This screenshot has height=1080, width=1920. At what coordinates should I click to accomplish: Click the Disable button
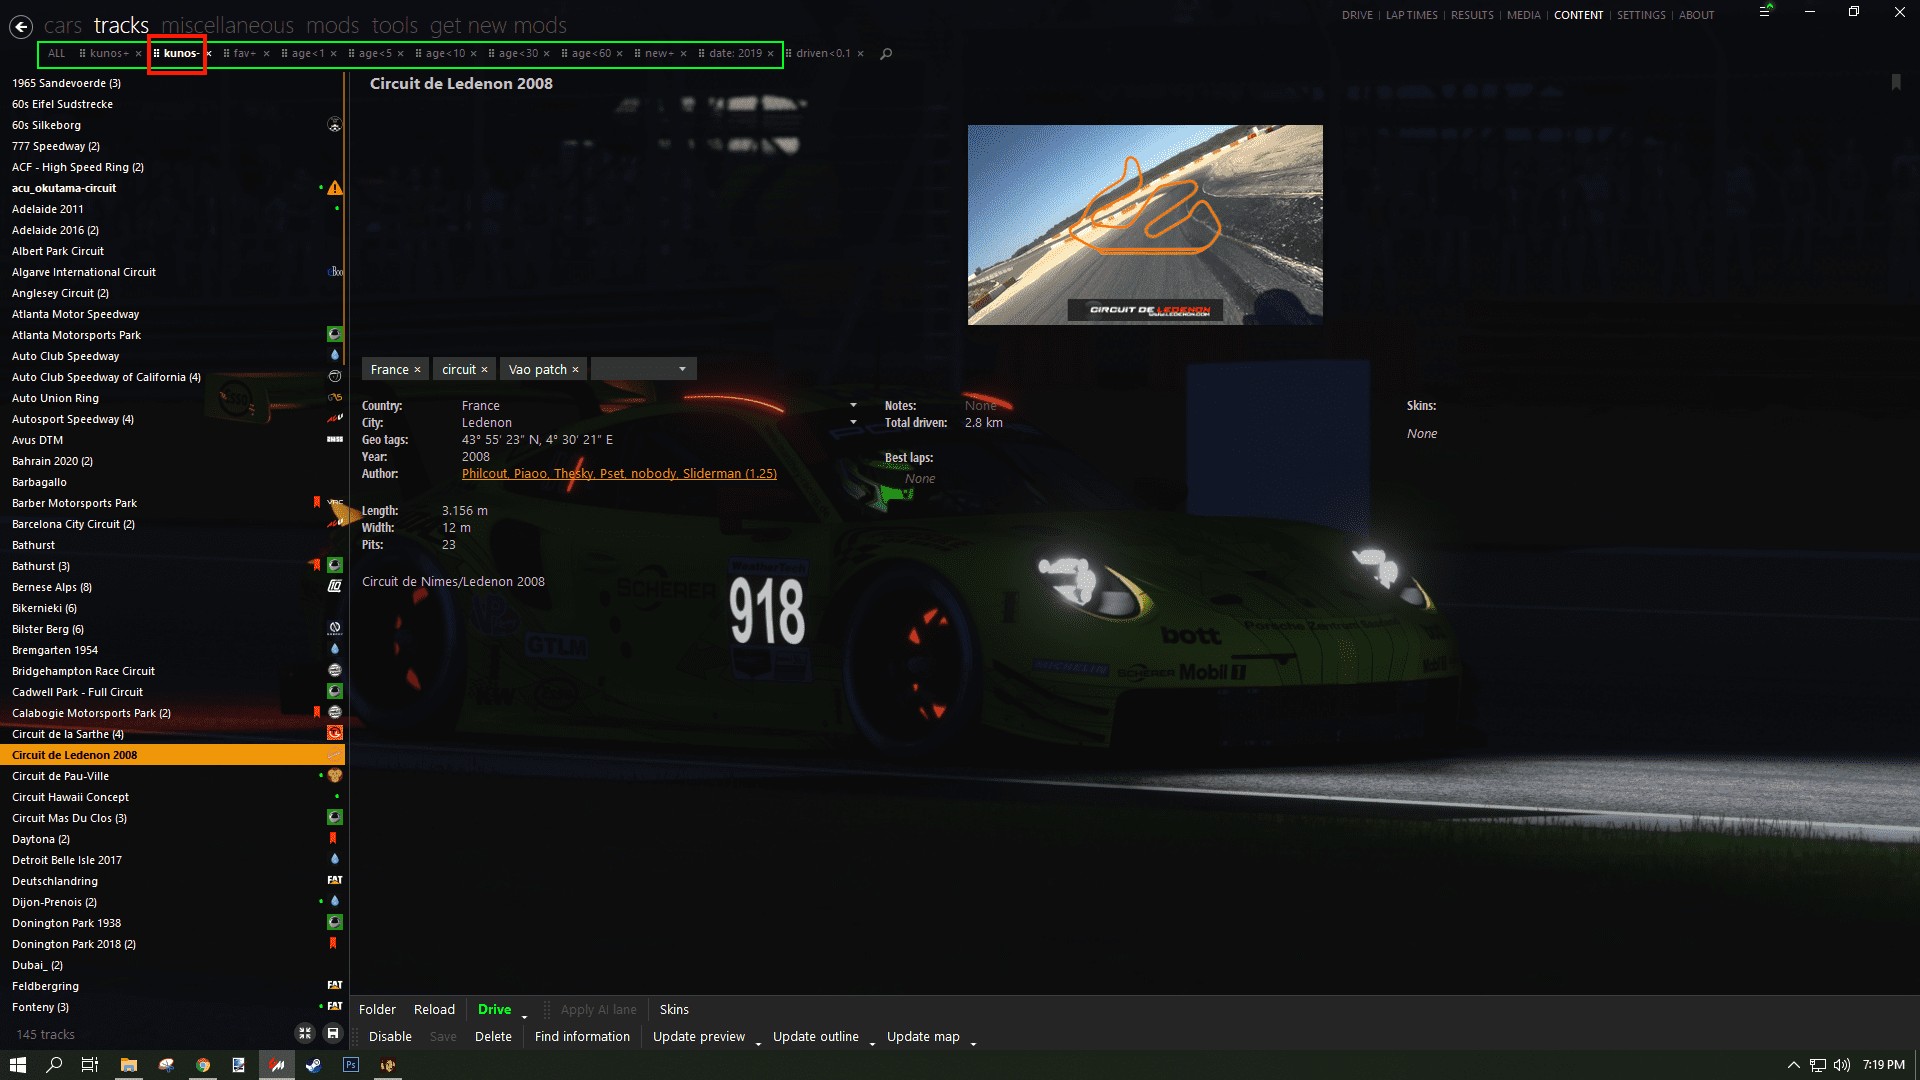pyautogui.click(x=390, y=1036)
